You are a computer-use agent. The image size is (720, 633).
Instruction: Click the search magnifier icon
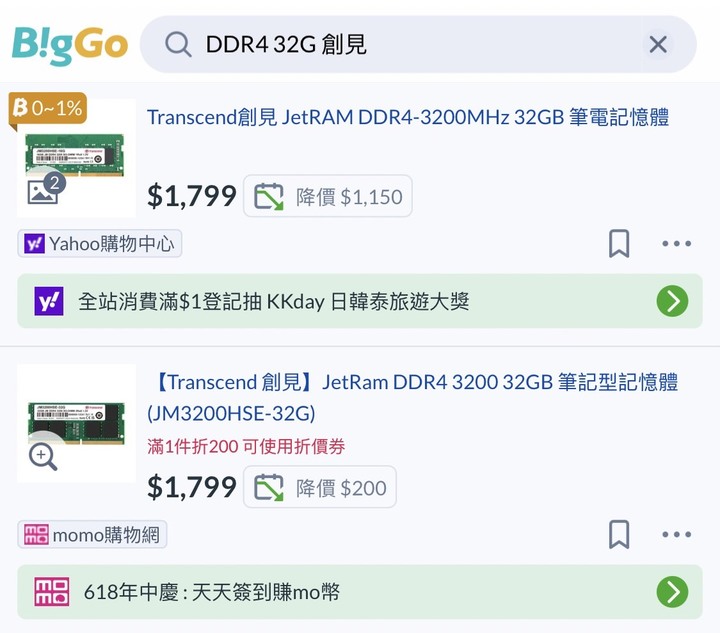(178, 45)
